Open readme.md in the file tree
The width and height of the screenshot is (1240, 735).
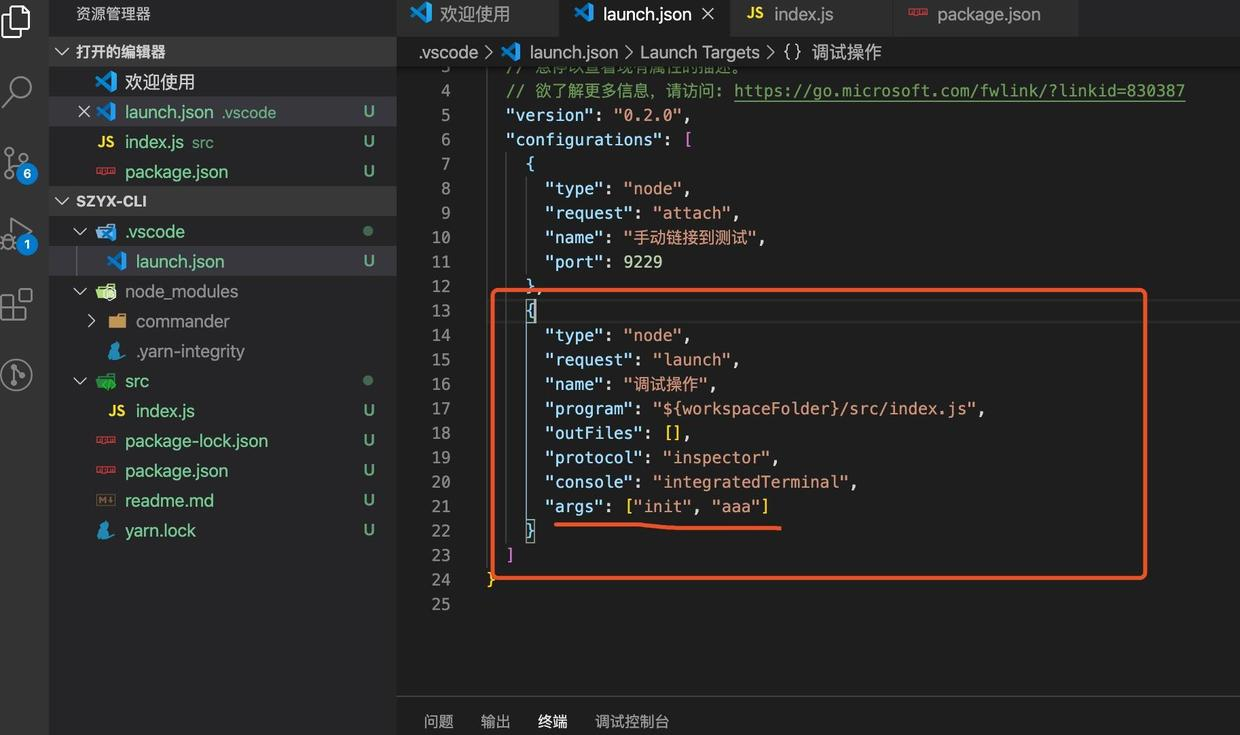222,501
